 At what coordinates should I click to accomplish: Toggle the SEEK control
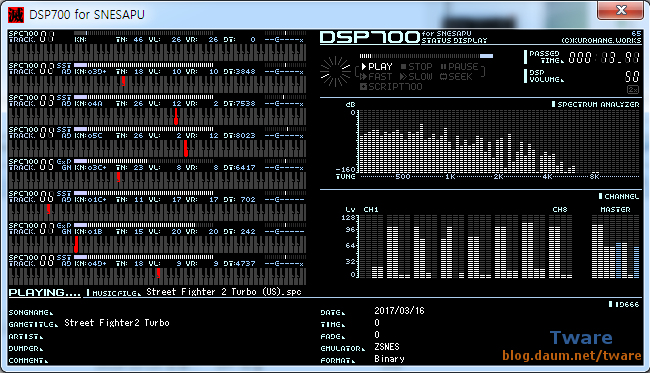point(456,77)
